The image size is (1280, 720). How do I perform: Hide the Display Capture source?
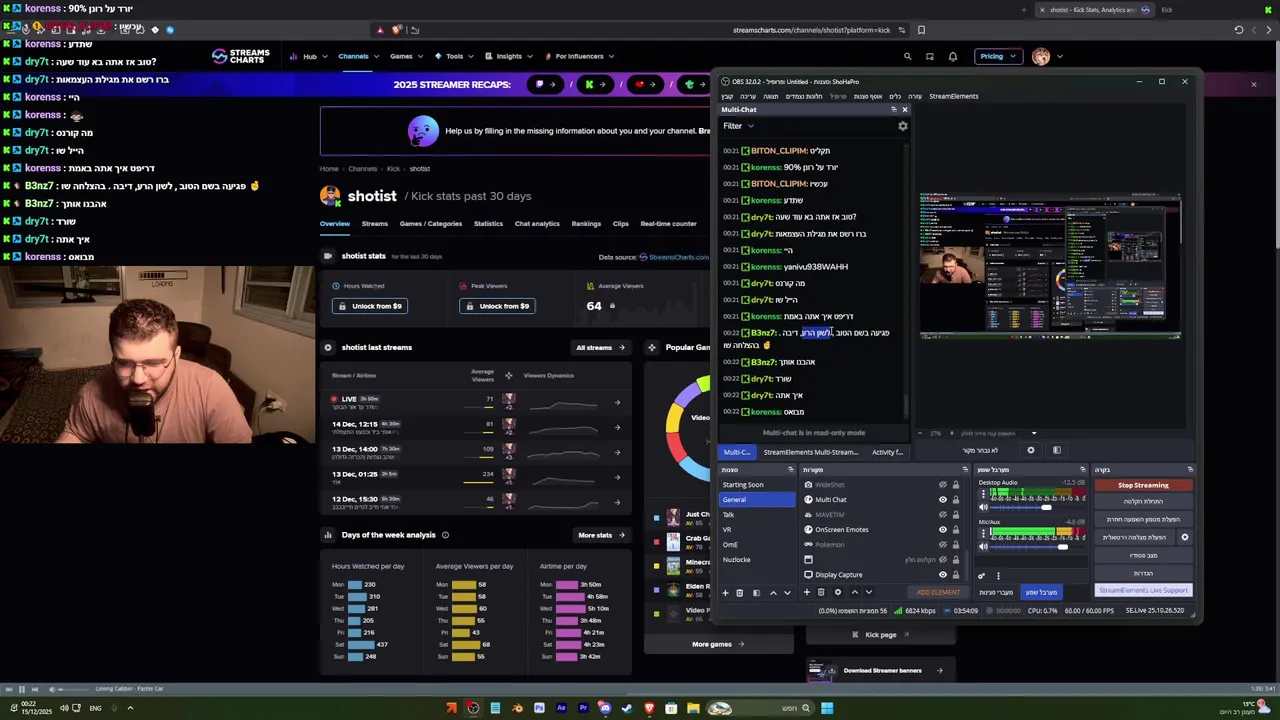pyautogui.click(x=942, y=575)
